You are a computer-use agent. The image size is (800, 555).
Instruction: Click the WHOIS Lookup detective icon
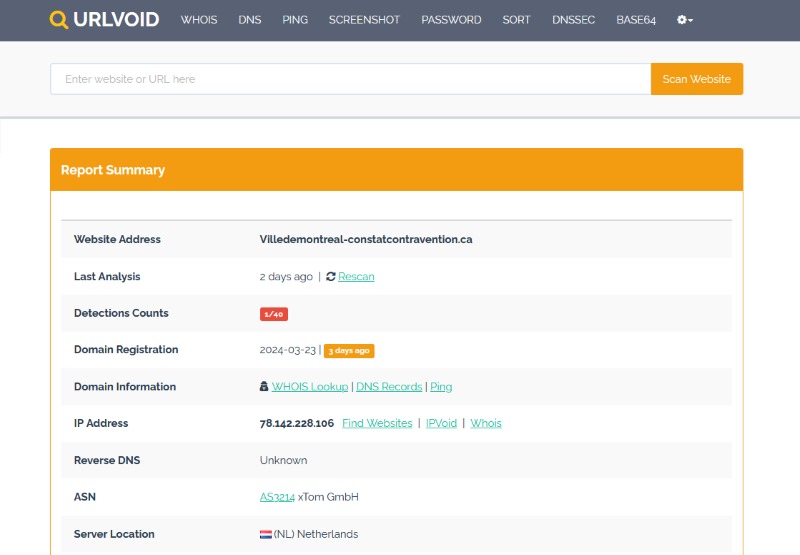tap(264, 386)
